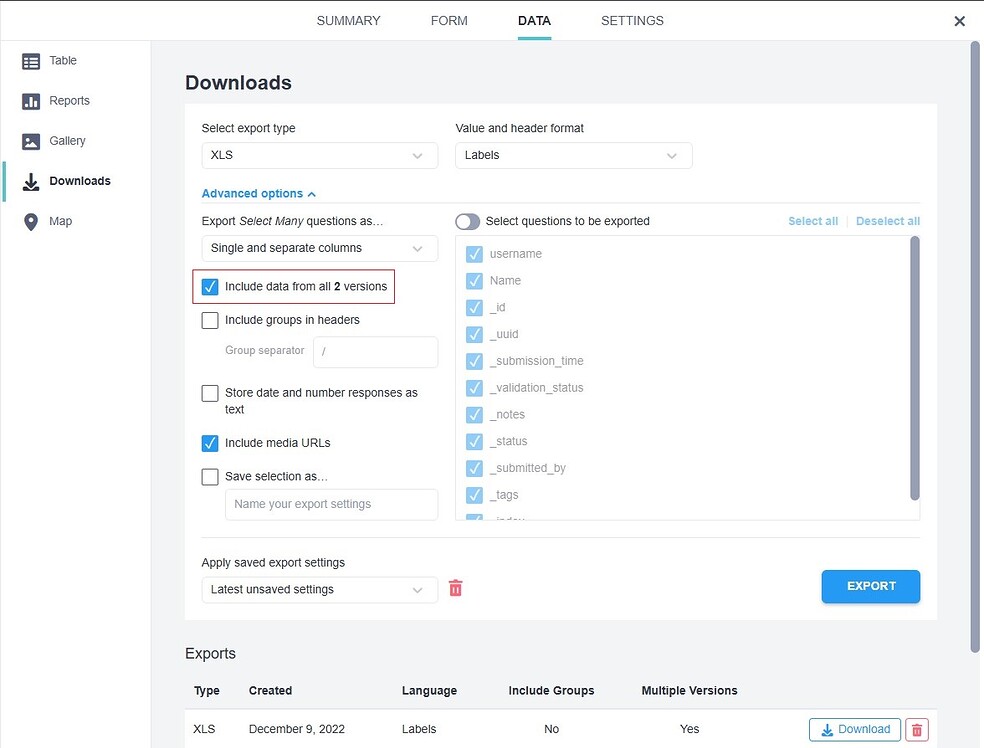Screen dimensions: 984x748
Task: Switch to the SETTINGS tab
Action: coord(632,20)
